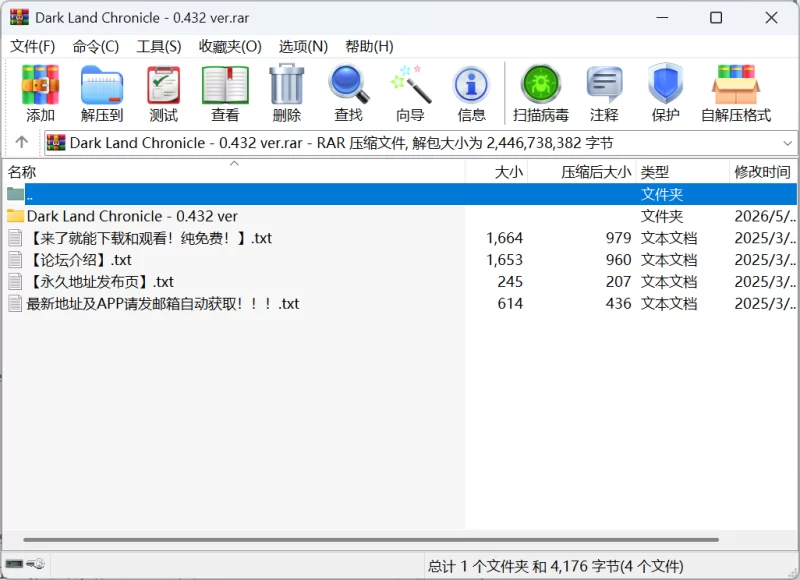The image size is (800, 580).
Task: Click packed size value 960
Action: [x=618, y=260]
